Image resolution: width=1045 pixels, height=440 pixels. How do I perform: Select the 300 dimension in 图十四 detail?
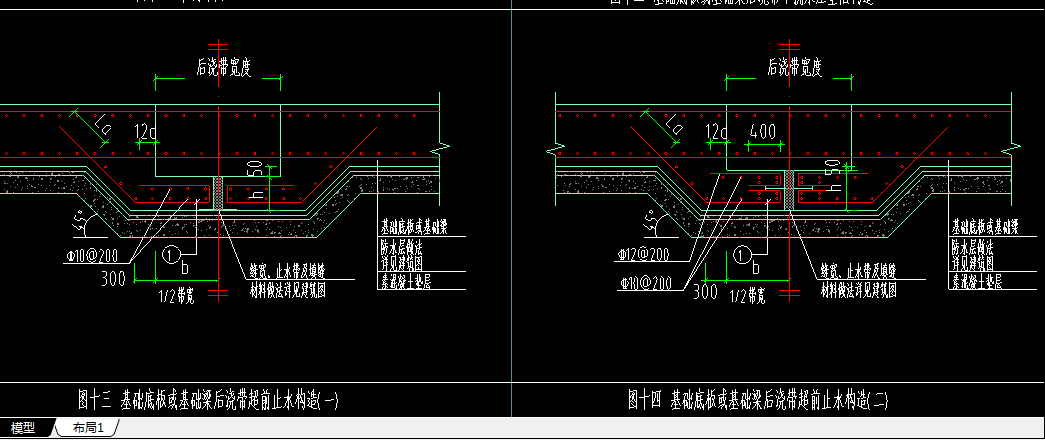coord(706,291)
